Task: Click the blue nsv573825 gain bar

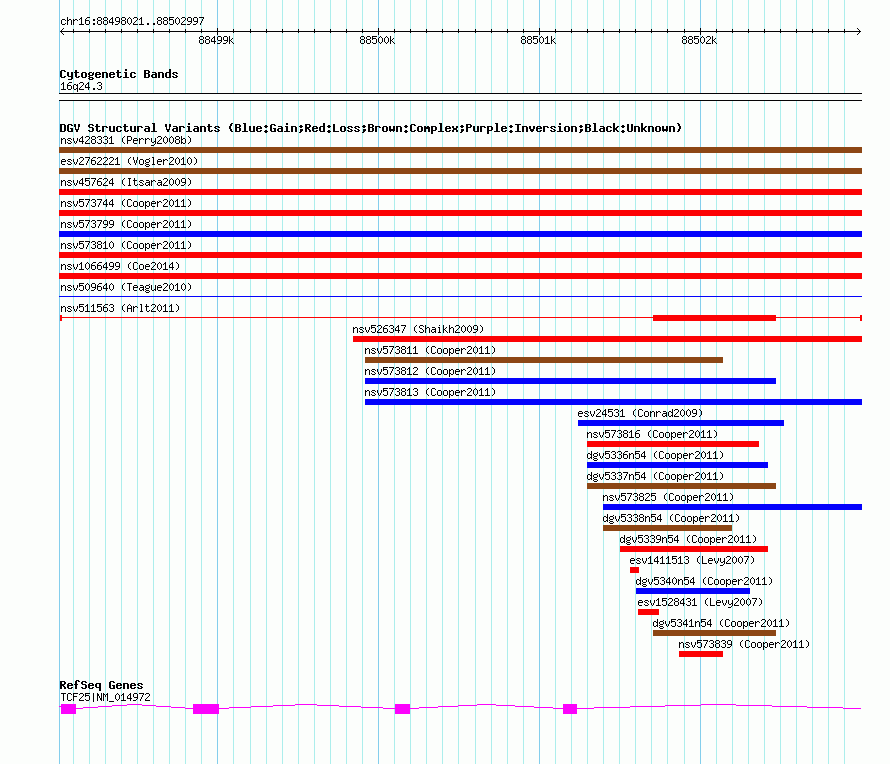Action: point(732,507)
